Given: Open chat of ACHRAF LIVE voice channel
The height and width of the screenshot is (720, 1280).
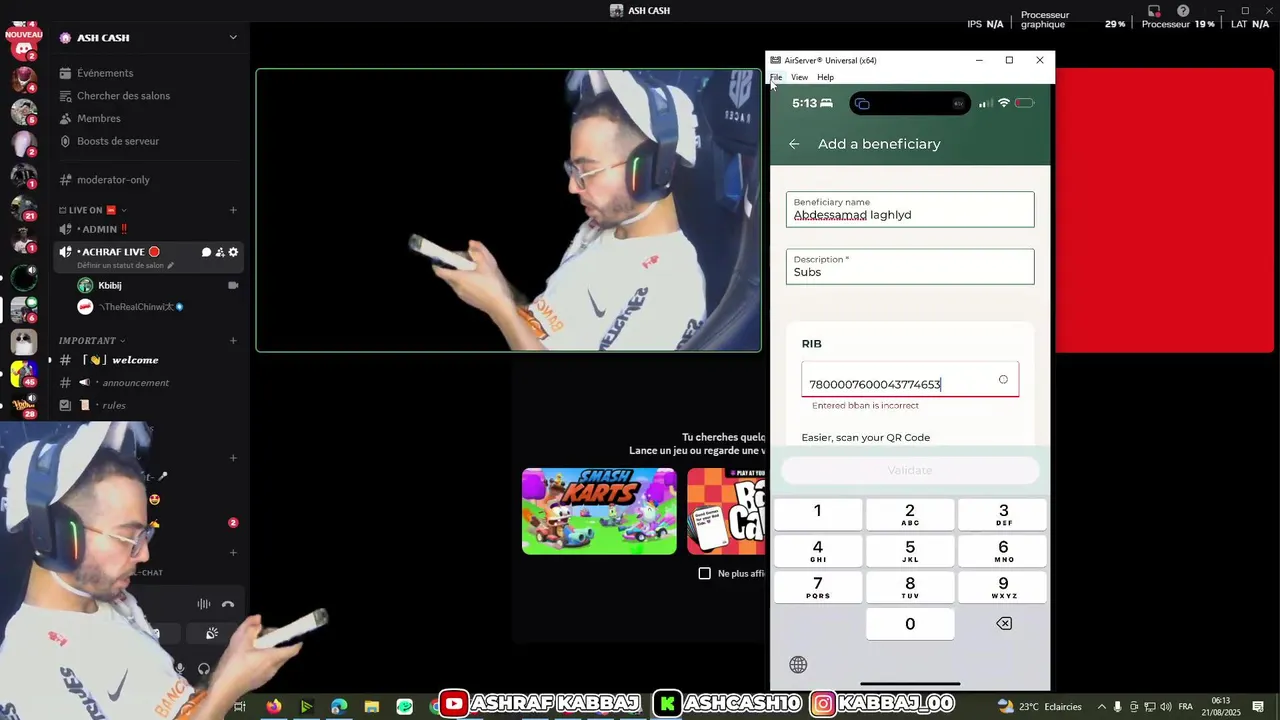Looking at the screenshot, I should pos(206,252).
